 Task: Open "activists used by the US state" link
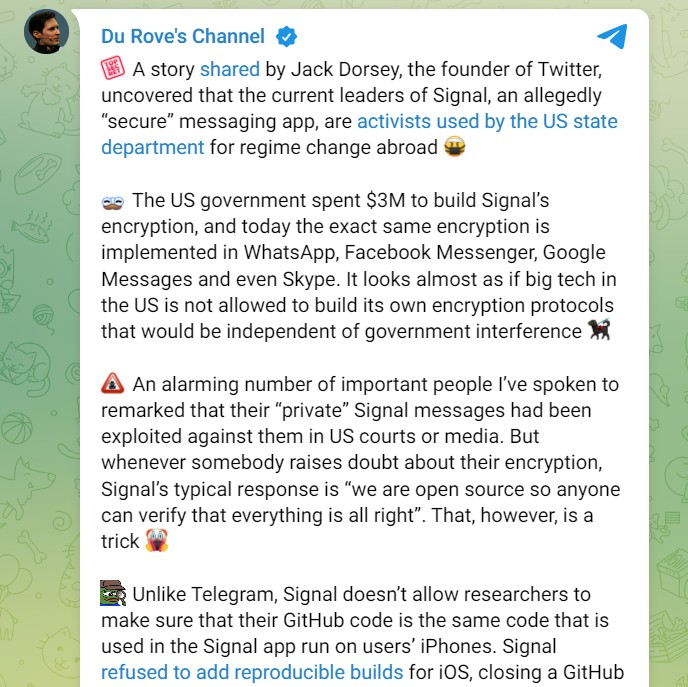tap(487, 122)
